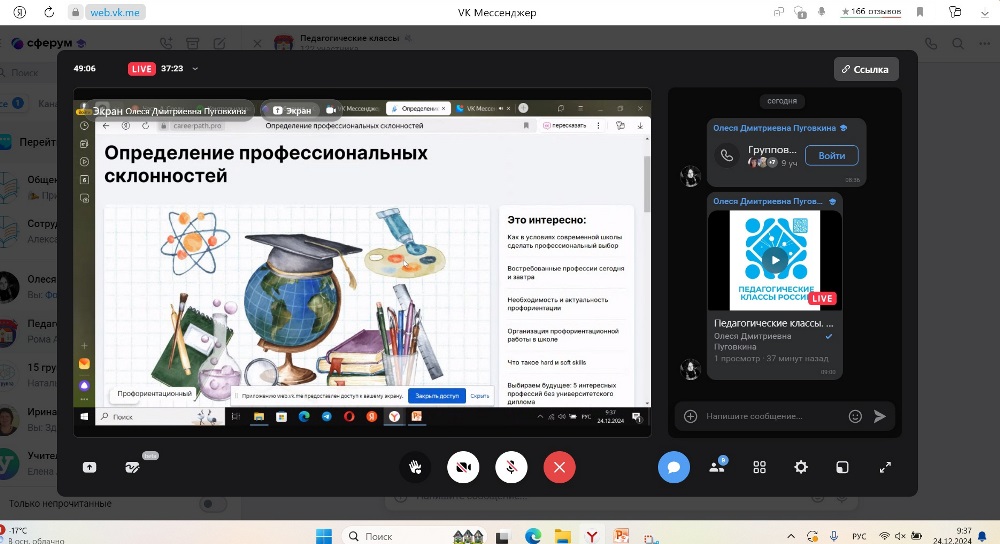Open the beta whiteboard tool
The image size is (1000, 544).
coord(132,467)
